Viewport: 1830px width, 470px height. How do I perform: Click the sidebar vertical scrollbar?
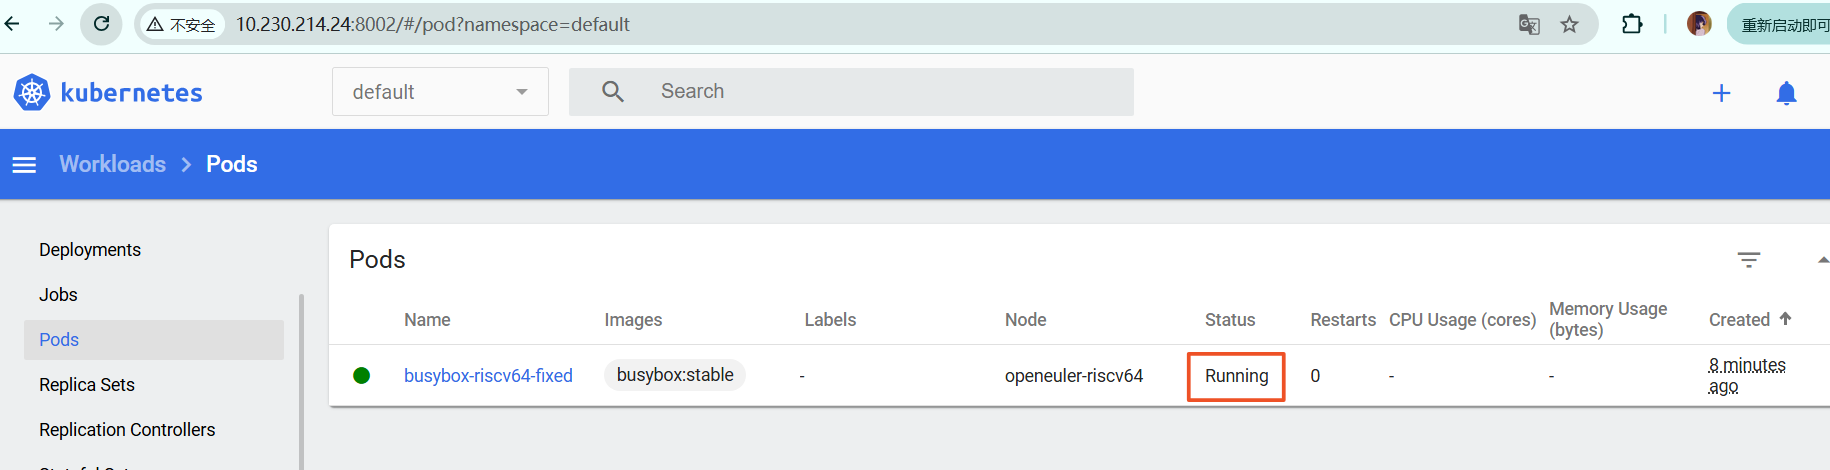301,380
